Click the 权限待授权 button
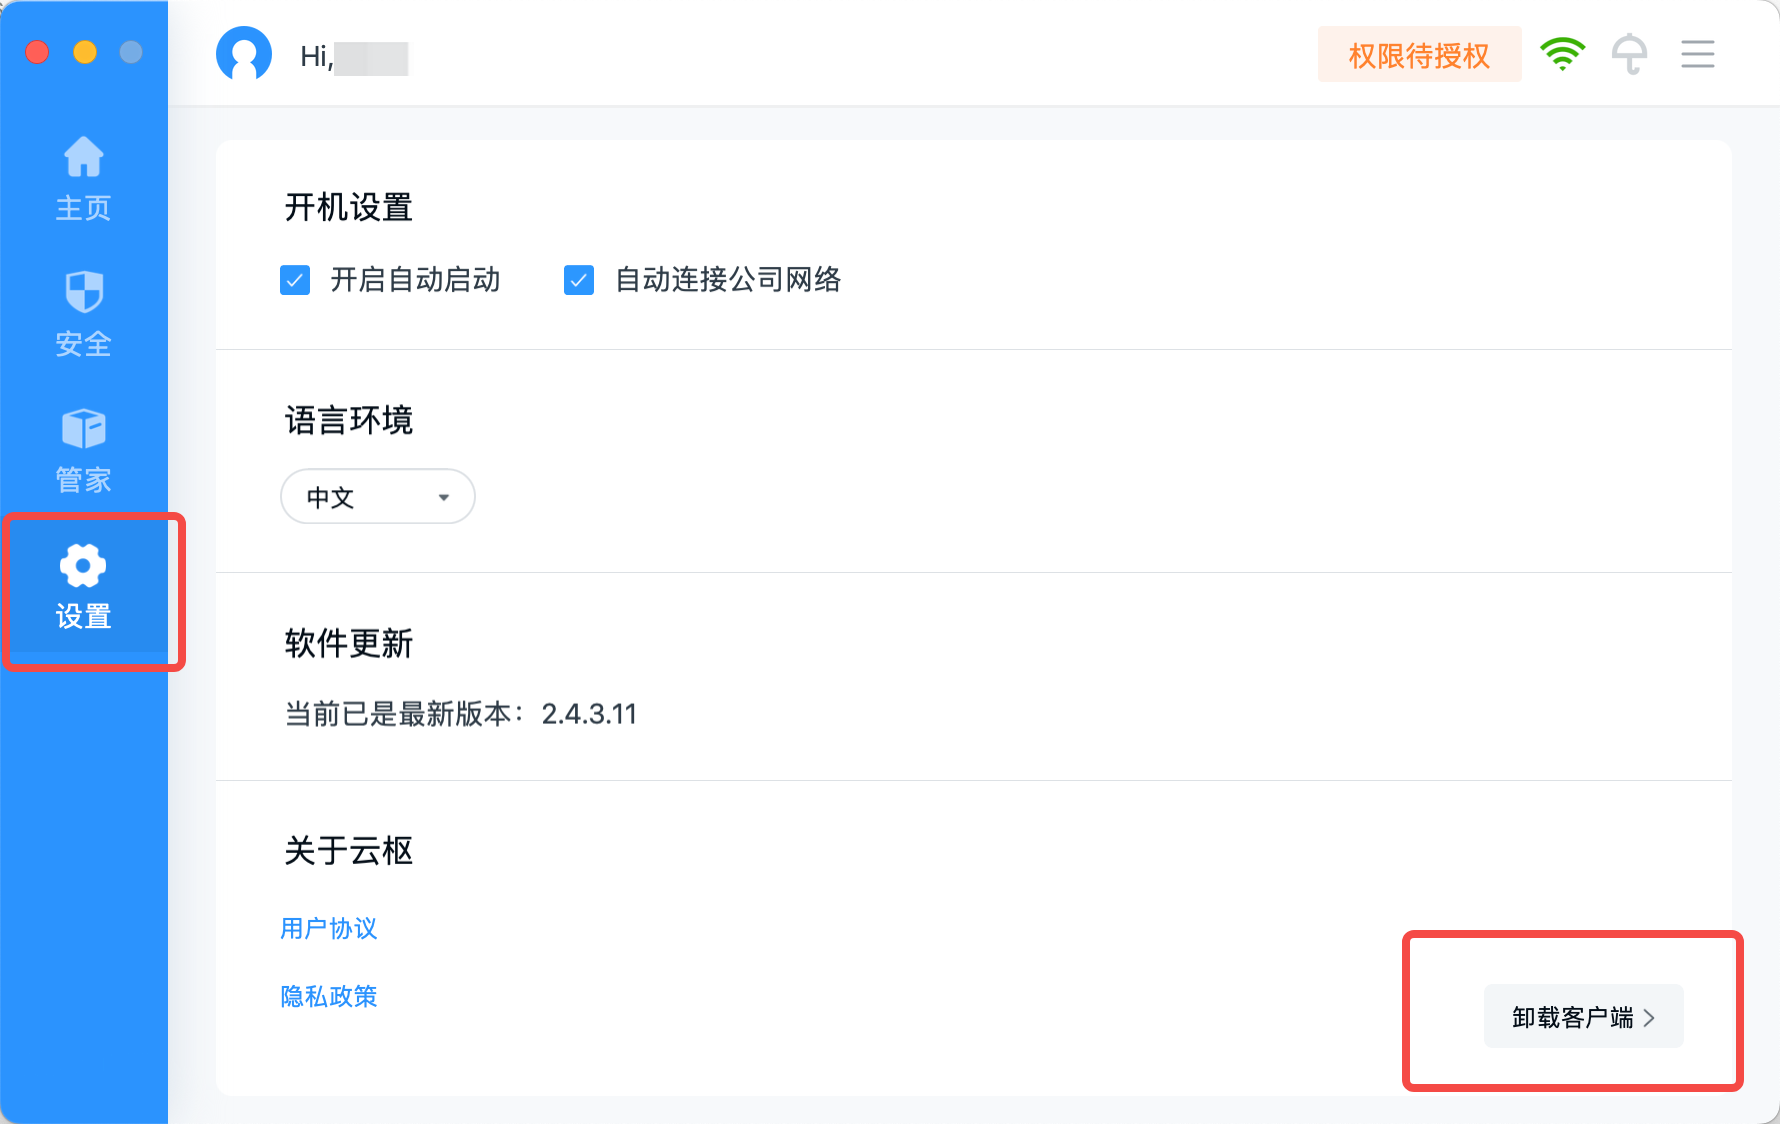 (x=1419, y=55)
